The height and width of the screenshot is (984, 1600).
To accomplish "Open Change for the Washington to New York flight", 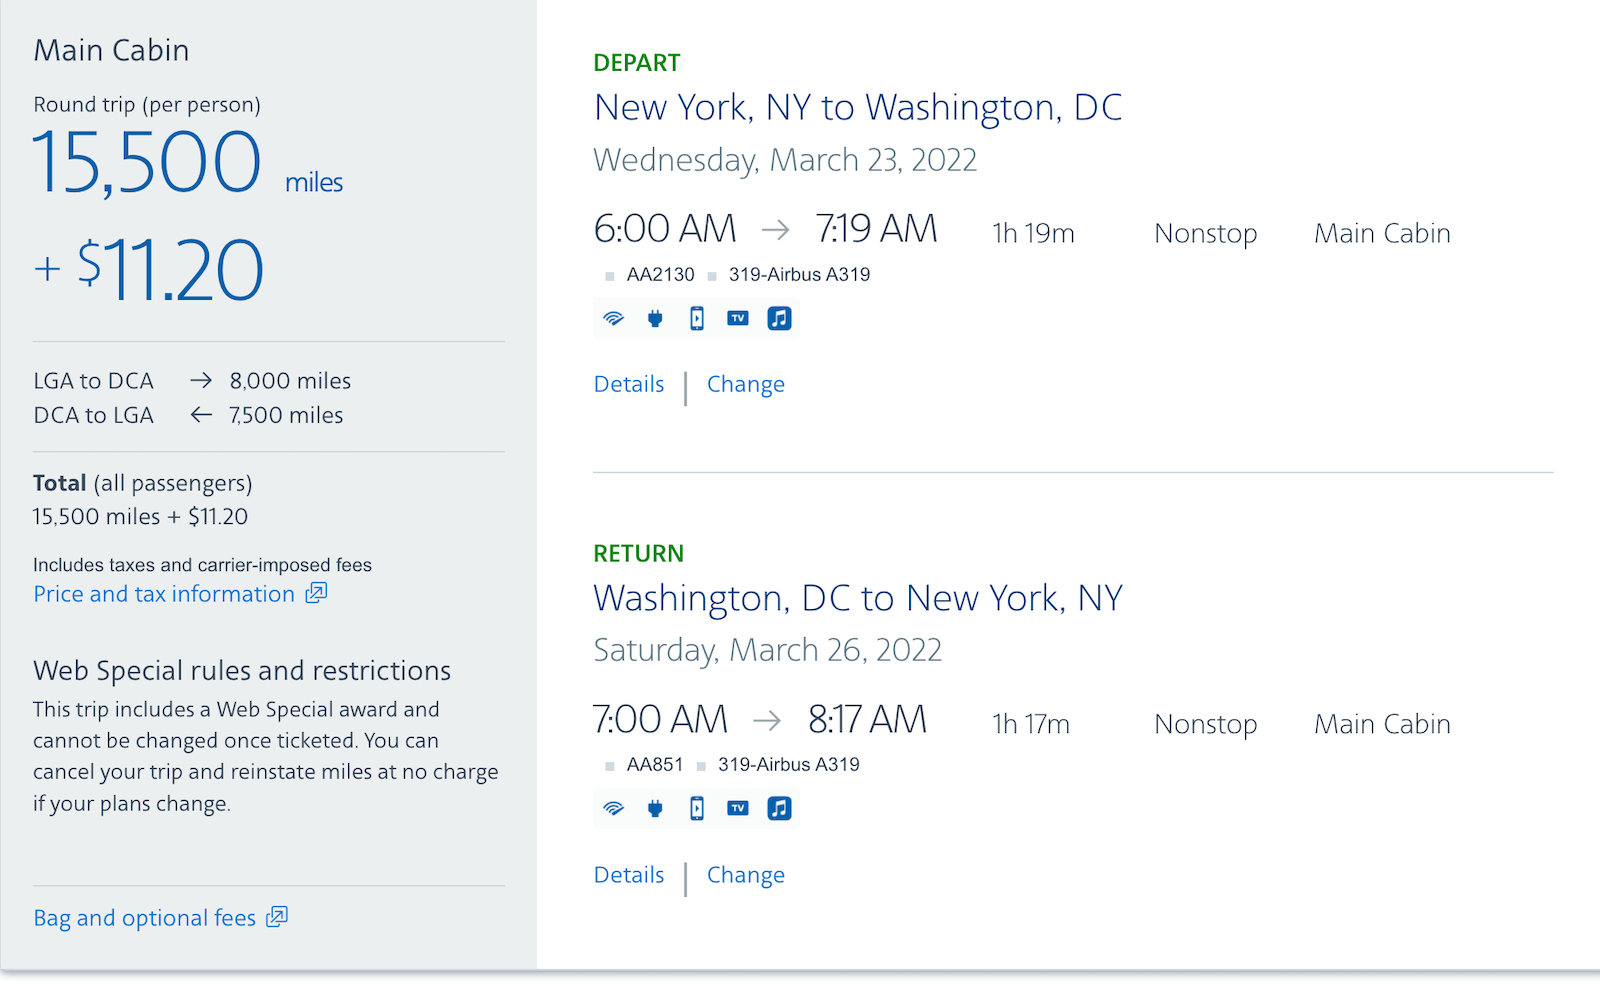I will coord(745,874).
